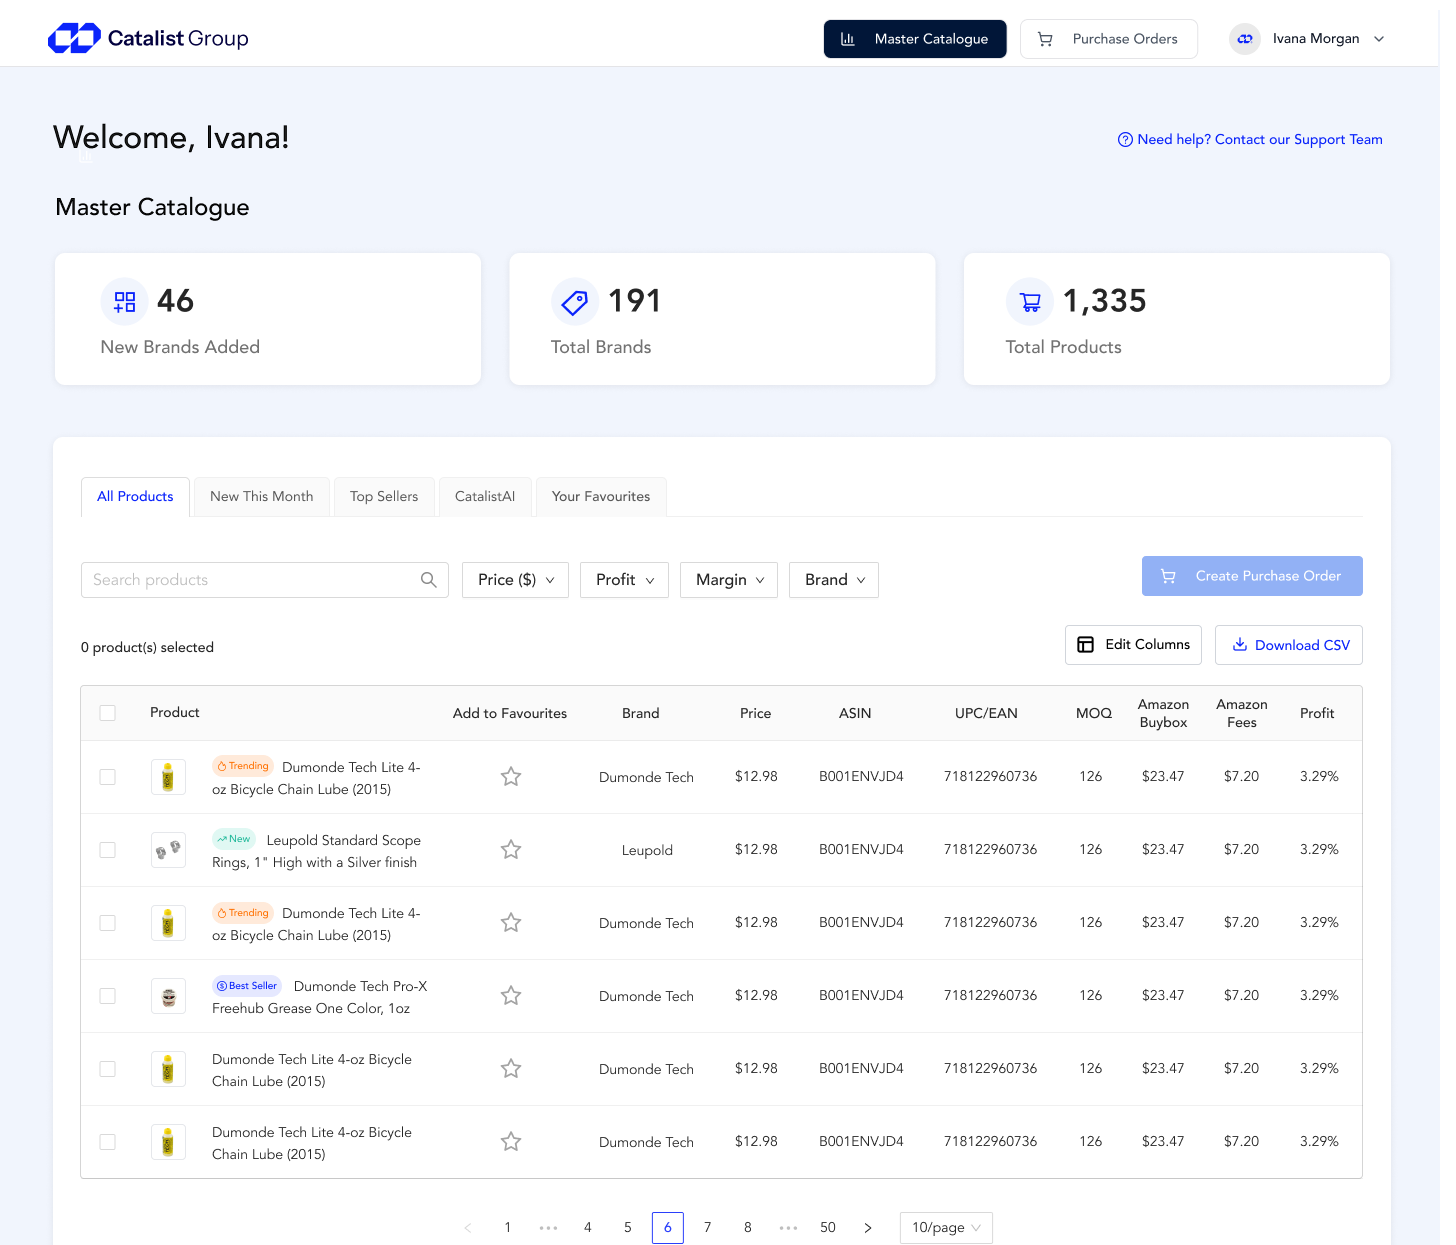Viewport: 1456px width, 1245px height.
Task: Go to page 8
Action: click(x=748, y=1227)
